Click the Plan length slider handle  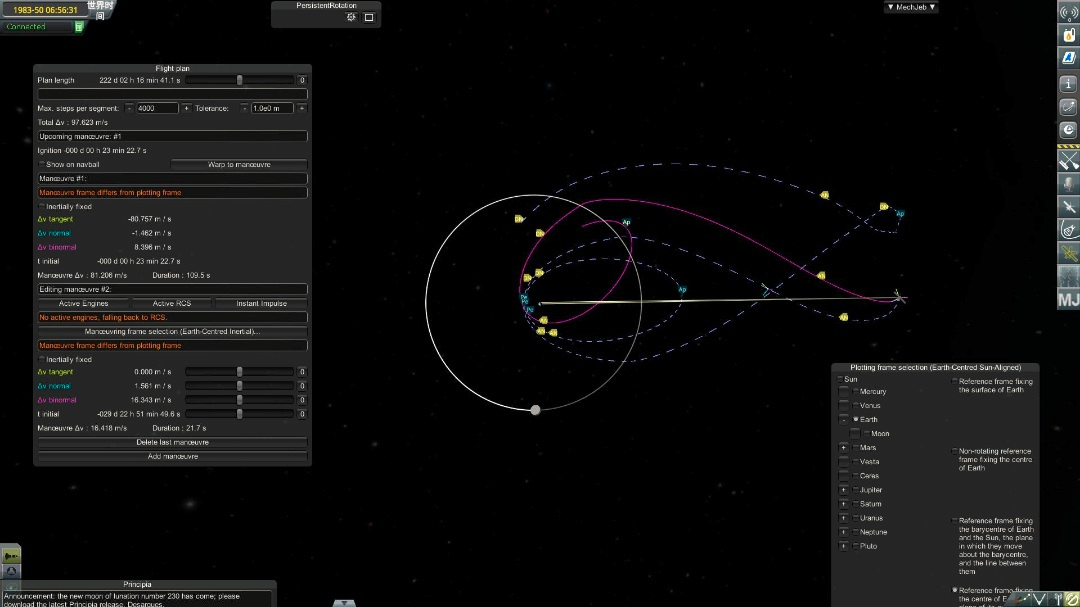(x=240, y=81)
